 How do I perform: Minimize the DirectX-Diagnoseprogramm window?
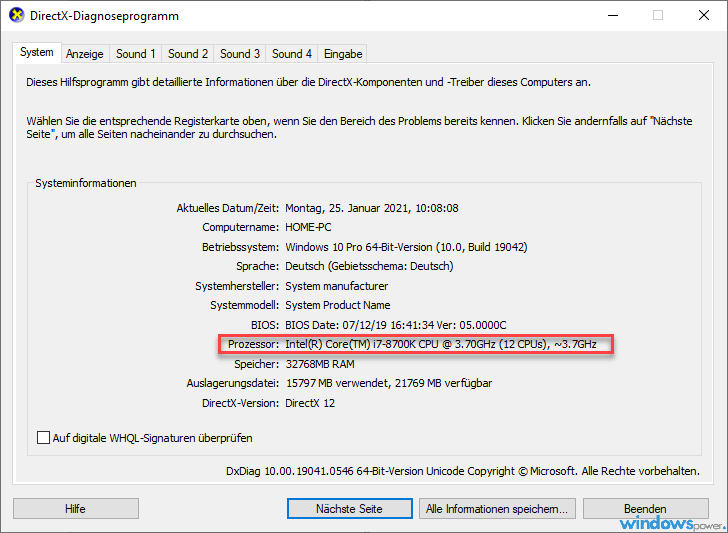pos(613,15)
